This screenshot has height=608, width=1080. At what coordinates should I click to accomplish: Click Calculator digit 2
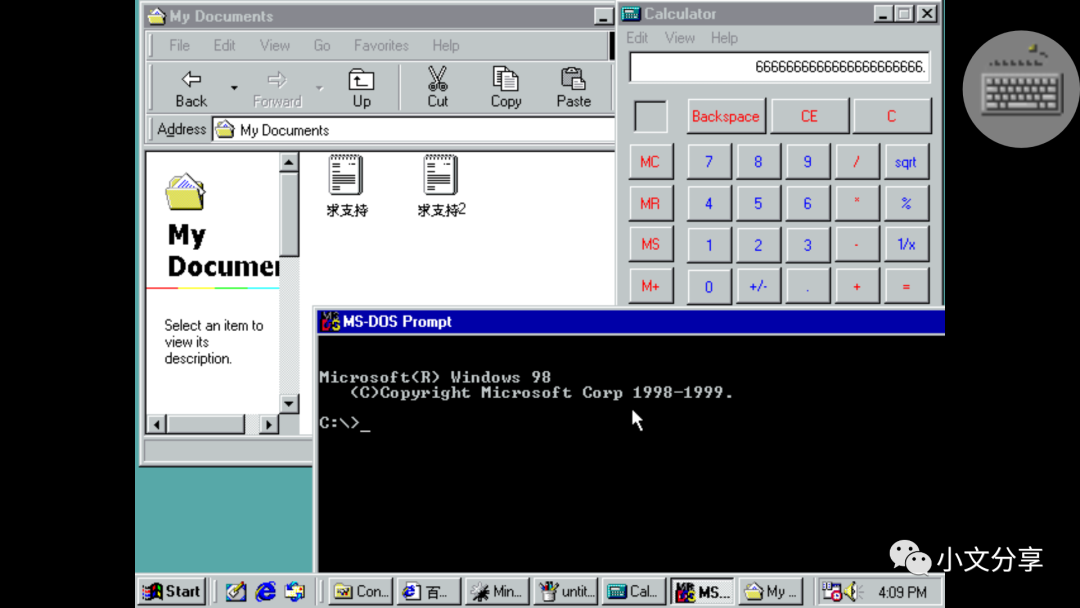click(x=758, y=244)
